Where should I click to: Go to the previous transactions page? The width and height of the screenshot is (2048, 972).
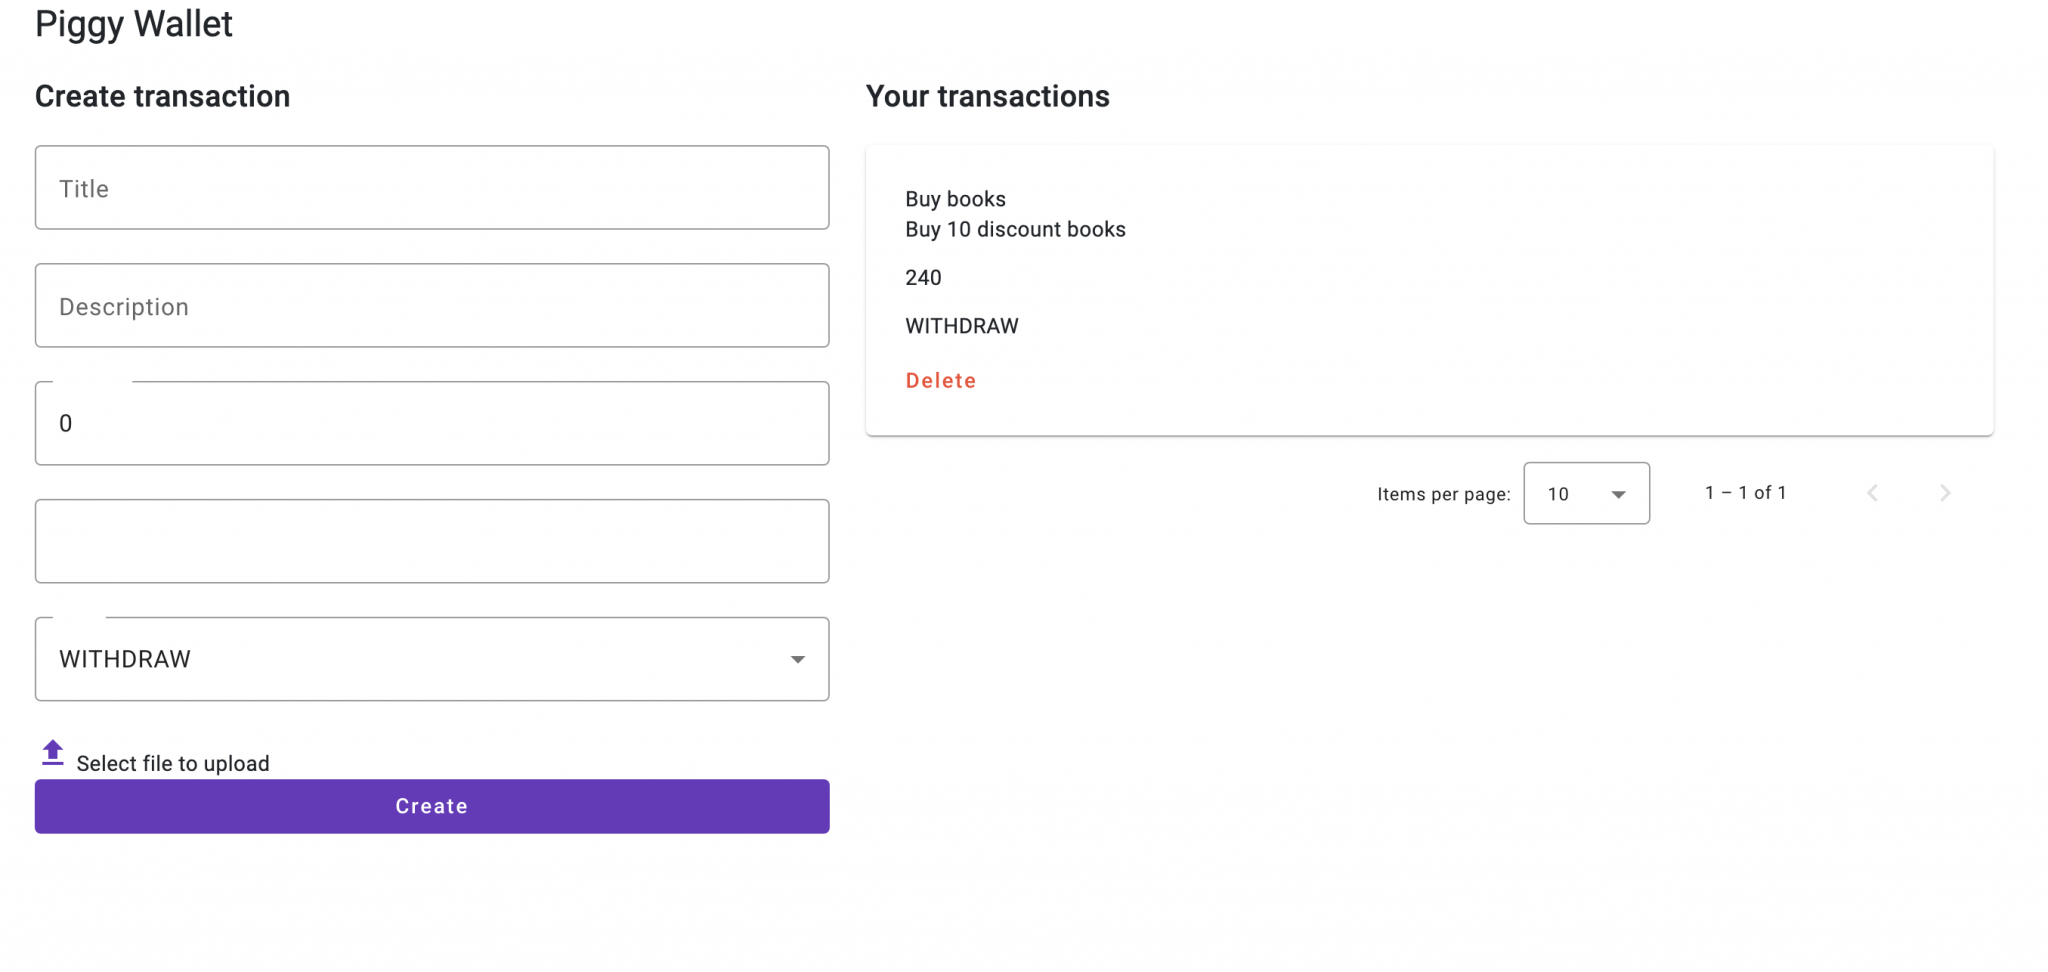(x=1872, y=493)
